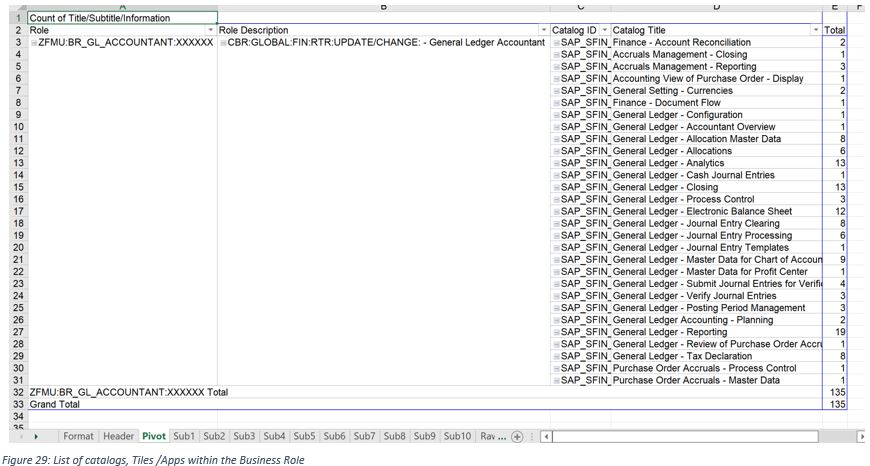
Task: Select 'General Ledger - Allocations' cell
Action: click(x=716, y=151)
